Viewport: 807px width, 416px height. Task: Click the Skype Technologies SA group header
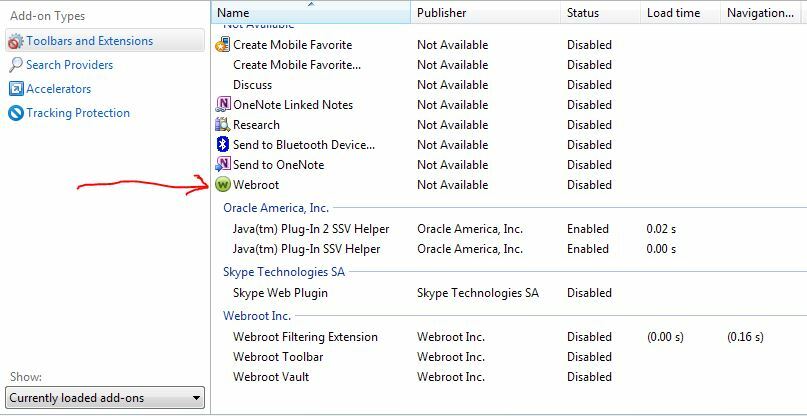click(x=284, y=272)
